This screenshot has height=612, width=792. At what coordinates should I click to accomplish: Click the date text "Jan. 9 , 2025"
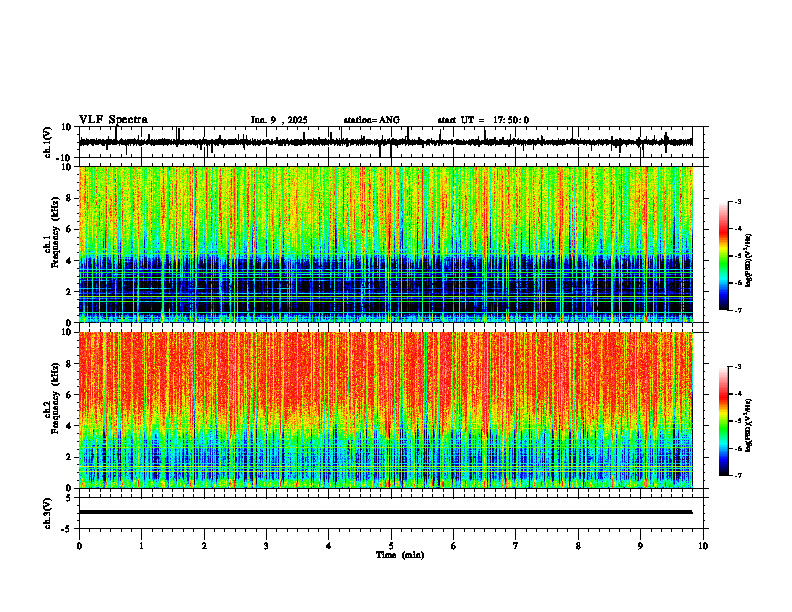tap(279, 120)
